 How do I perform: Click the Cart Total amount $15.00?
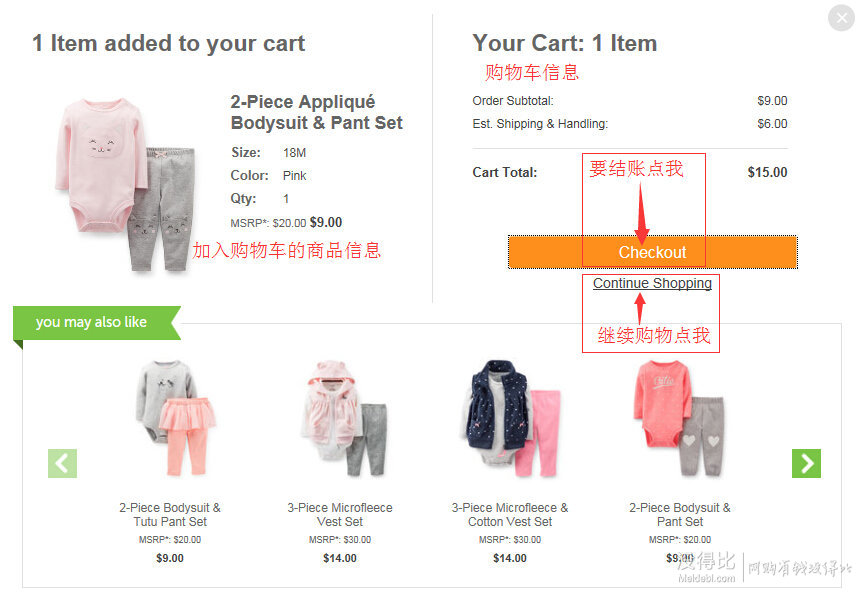pyautogui.click(x=767, y=172)
